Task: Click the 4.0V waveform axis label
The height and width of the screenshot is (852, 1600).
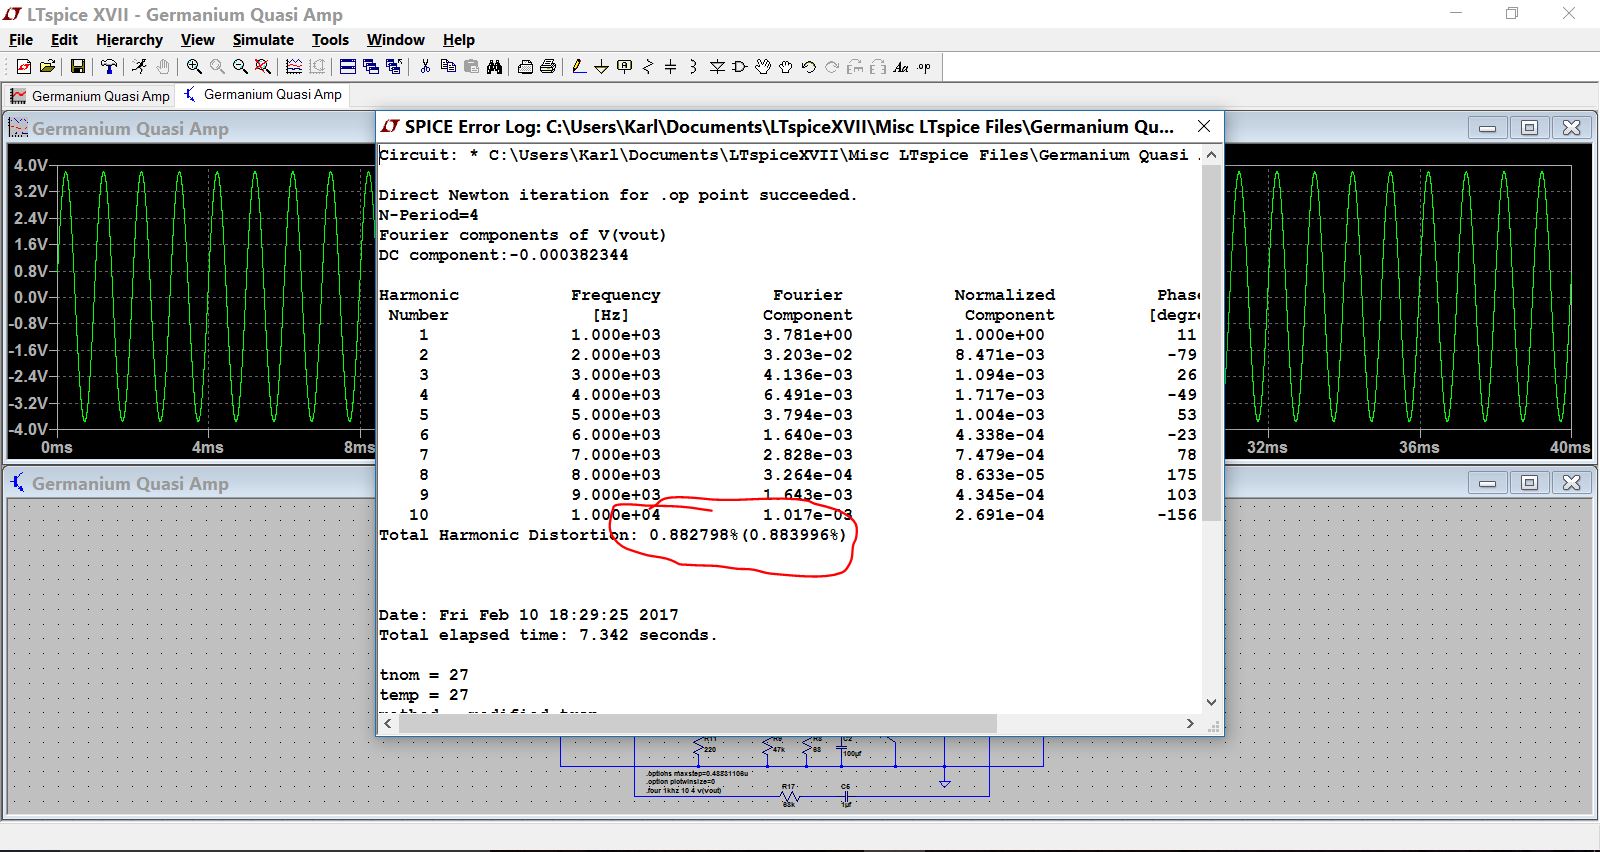Action: pyautogui.click(x=30, y=165)
